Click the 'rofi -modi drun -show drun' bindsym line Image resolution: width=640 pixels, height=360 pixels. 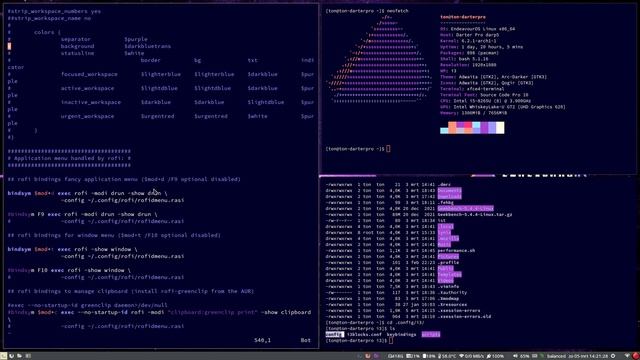coord(87,193)
